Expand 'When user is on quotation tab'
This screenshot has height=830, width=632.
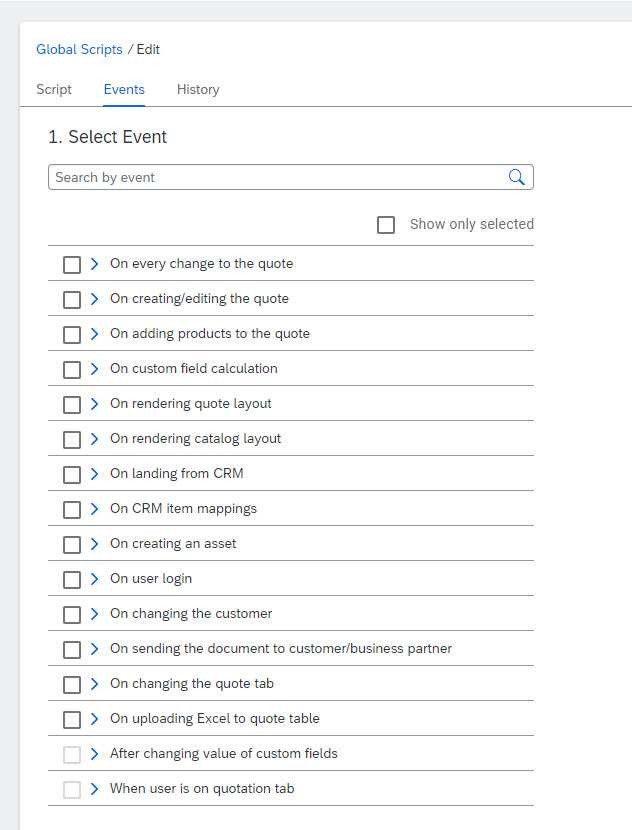pyautogui.click(x=95, y=789)
